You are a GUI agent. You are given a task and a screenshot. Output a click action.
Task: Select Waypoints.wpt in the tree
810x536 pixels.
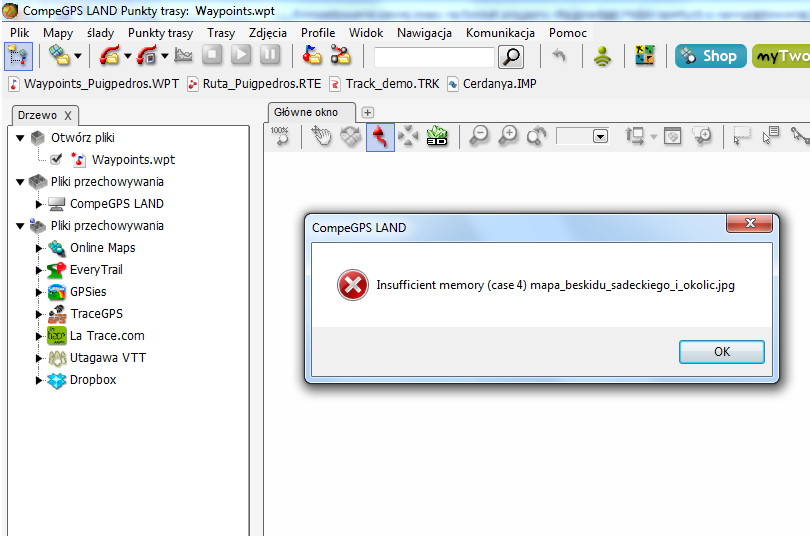133,160
